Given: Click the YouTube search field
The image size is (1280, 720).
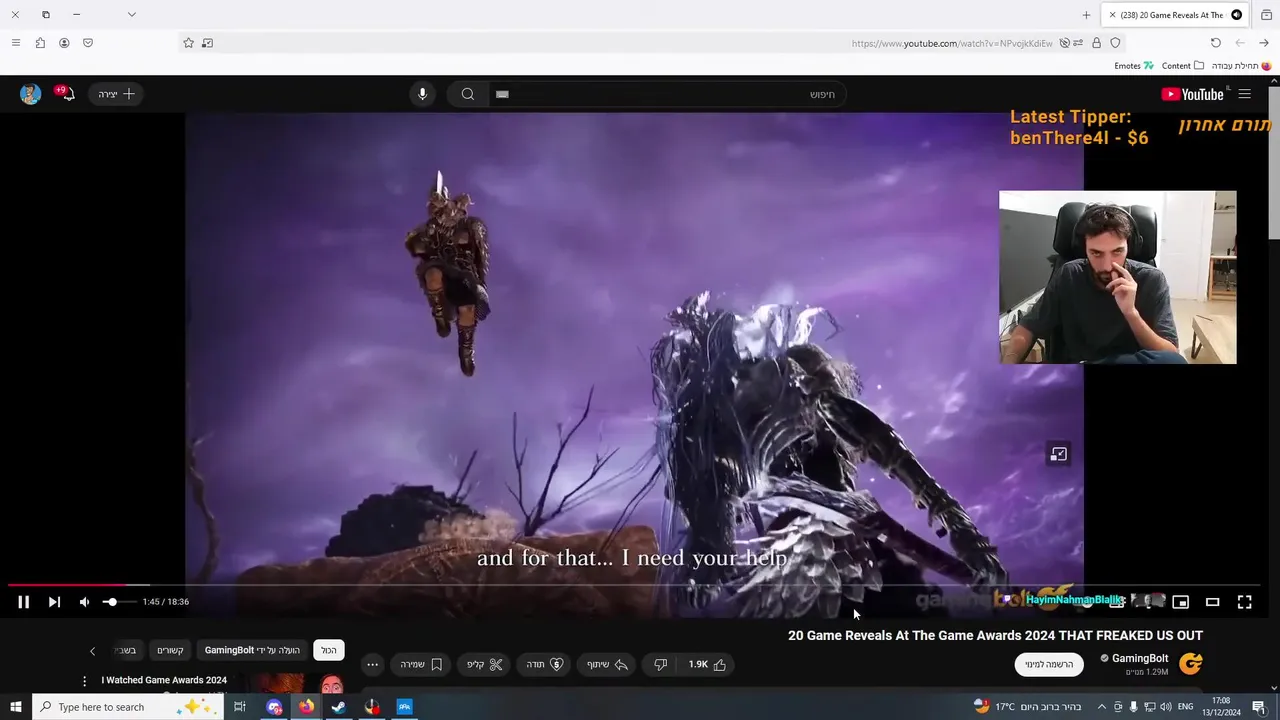Looking at the screenshot, I should 665,94.
